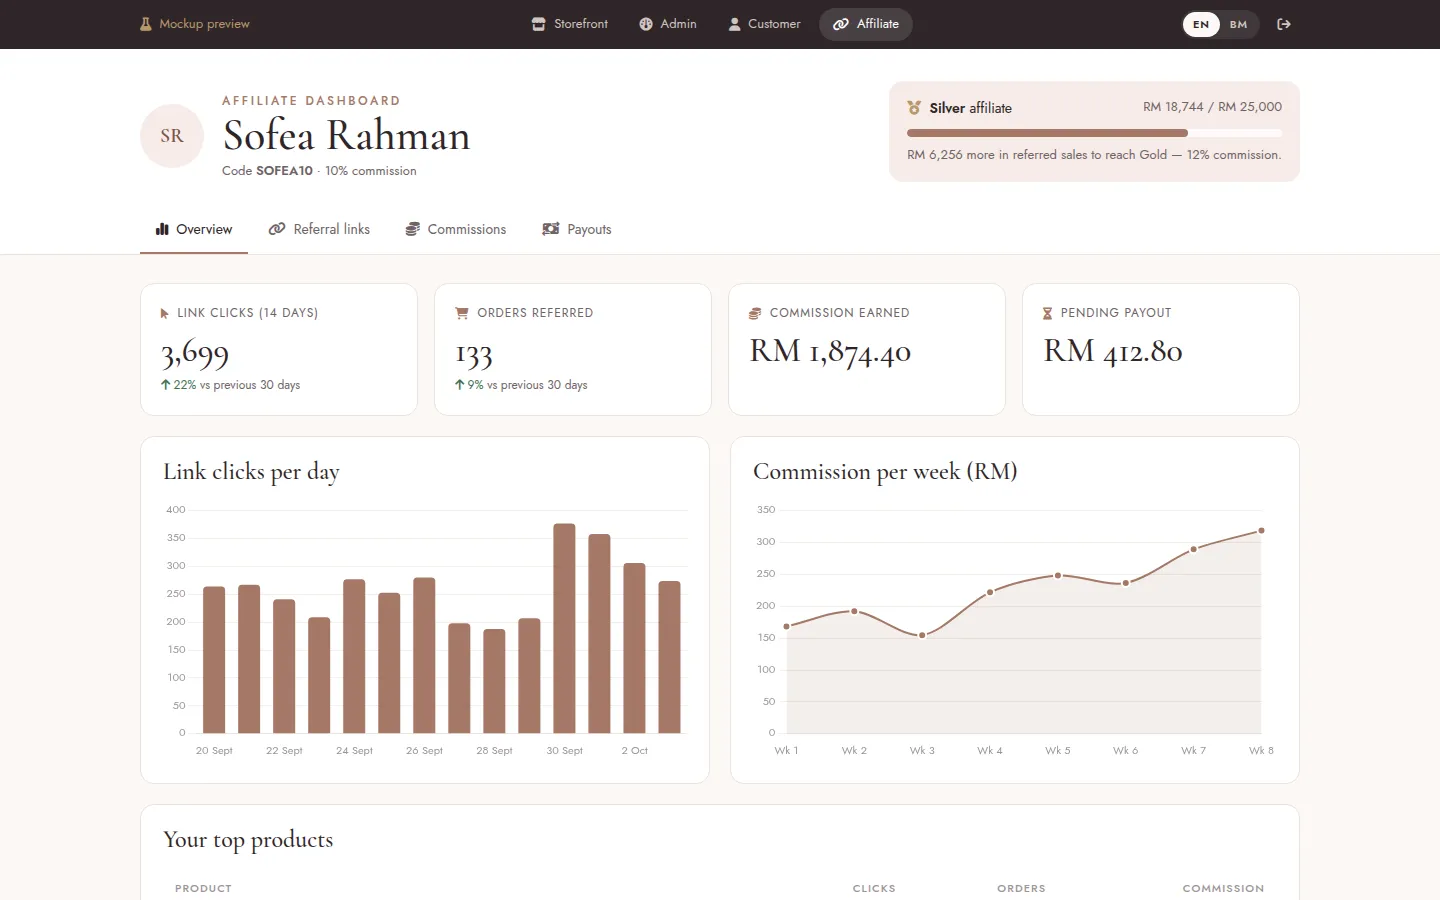Click the Customer person icon
The height and width of the screenshot is (900, 1440).
pos(735,24)
